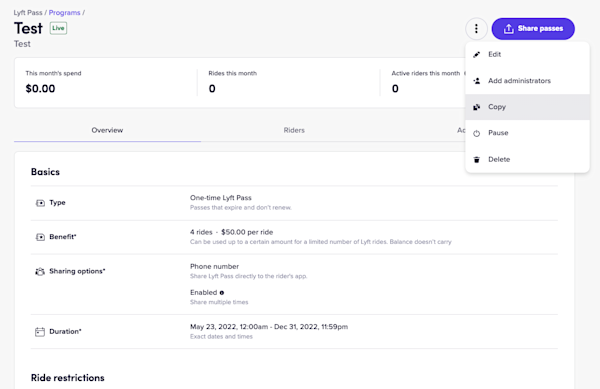Click the person-plus icon for Add administrators
The width and height of the screenshot is (600, 389).
(476, 81)
